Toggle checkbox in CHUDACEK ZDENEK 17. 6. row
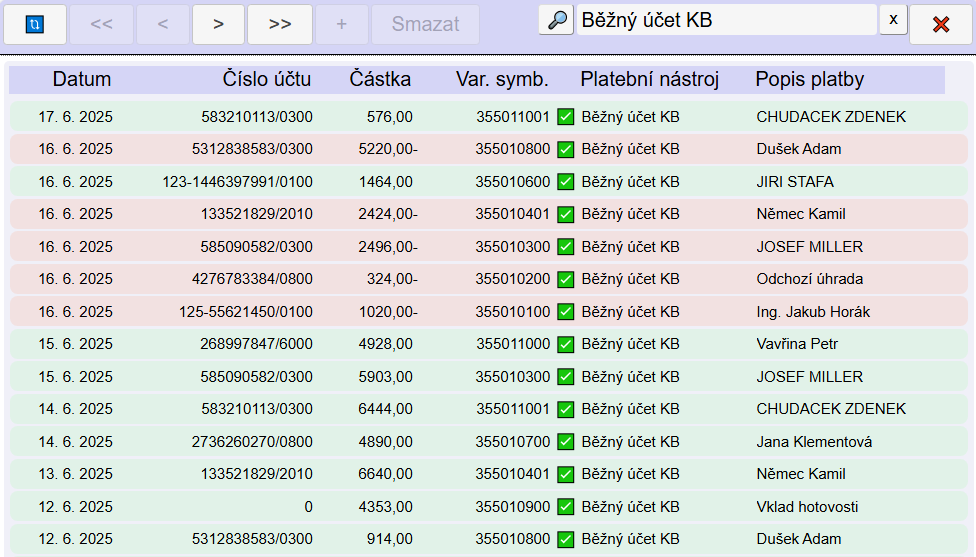Image resolution: width=976 pixels, height=557 pixels. tap(566, 117)
